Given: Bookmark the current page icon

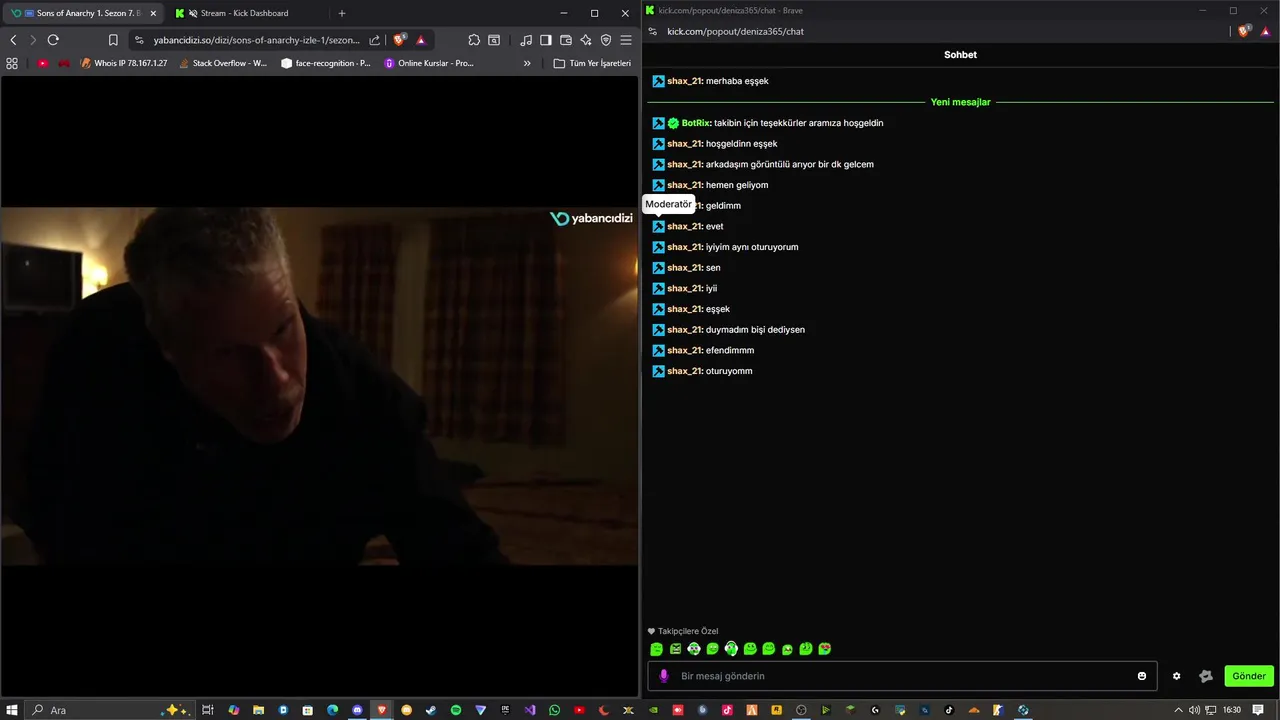Looking at the screenshot, I should click(113, 40).
